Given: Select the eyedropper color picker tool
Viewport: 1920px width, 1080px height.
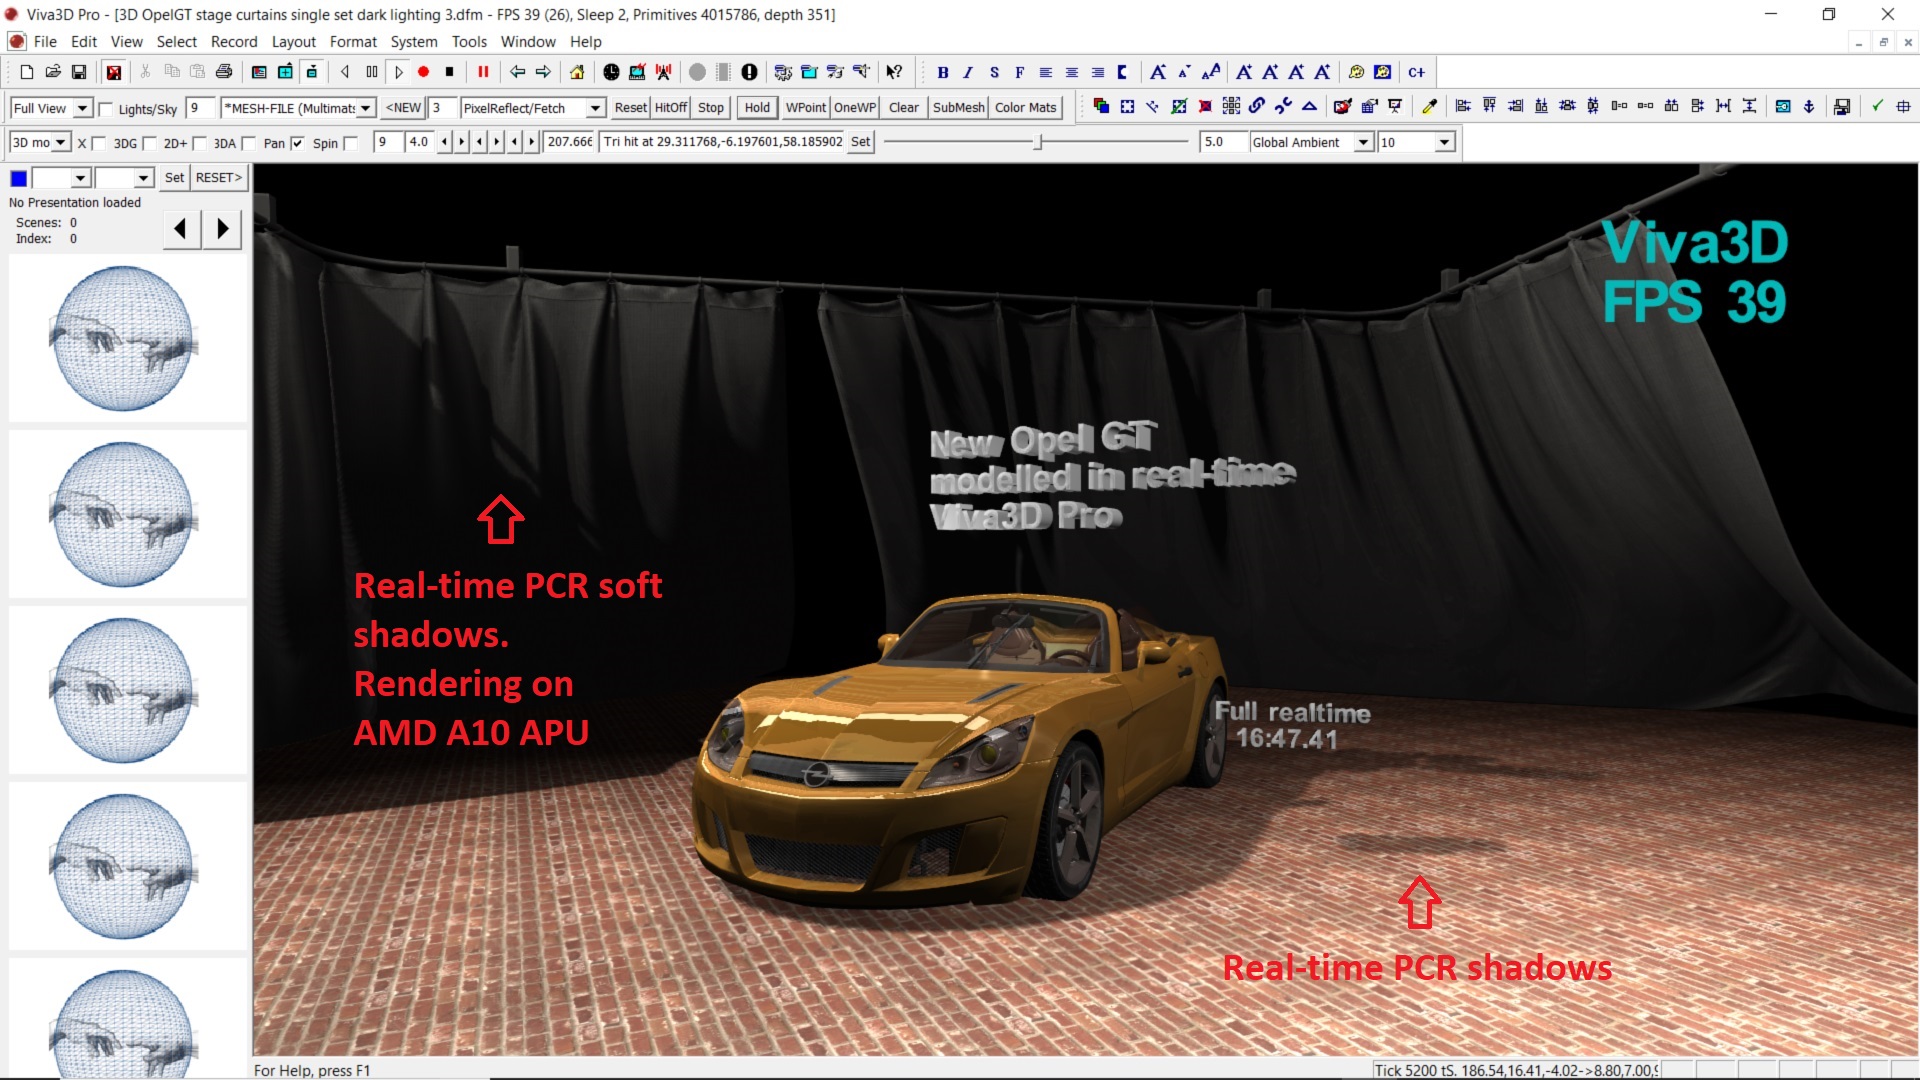Looking at the screenshot, I should [1430, 107].
